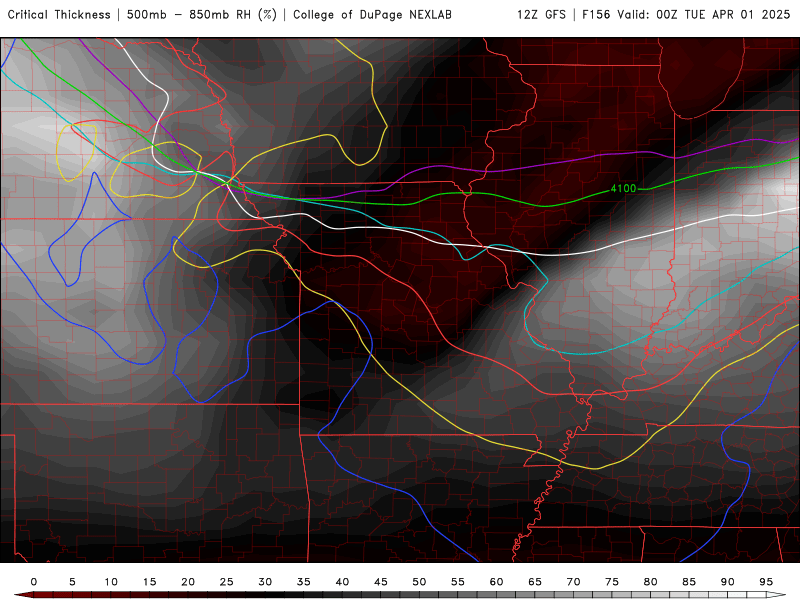Image resolution: width=800 pixels, height=600 pixels.
Task: Click the "Critical Thickness" title text
Action: coord(59,15)
